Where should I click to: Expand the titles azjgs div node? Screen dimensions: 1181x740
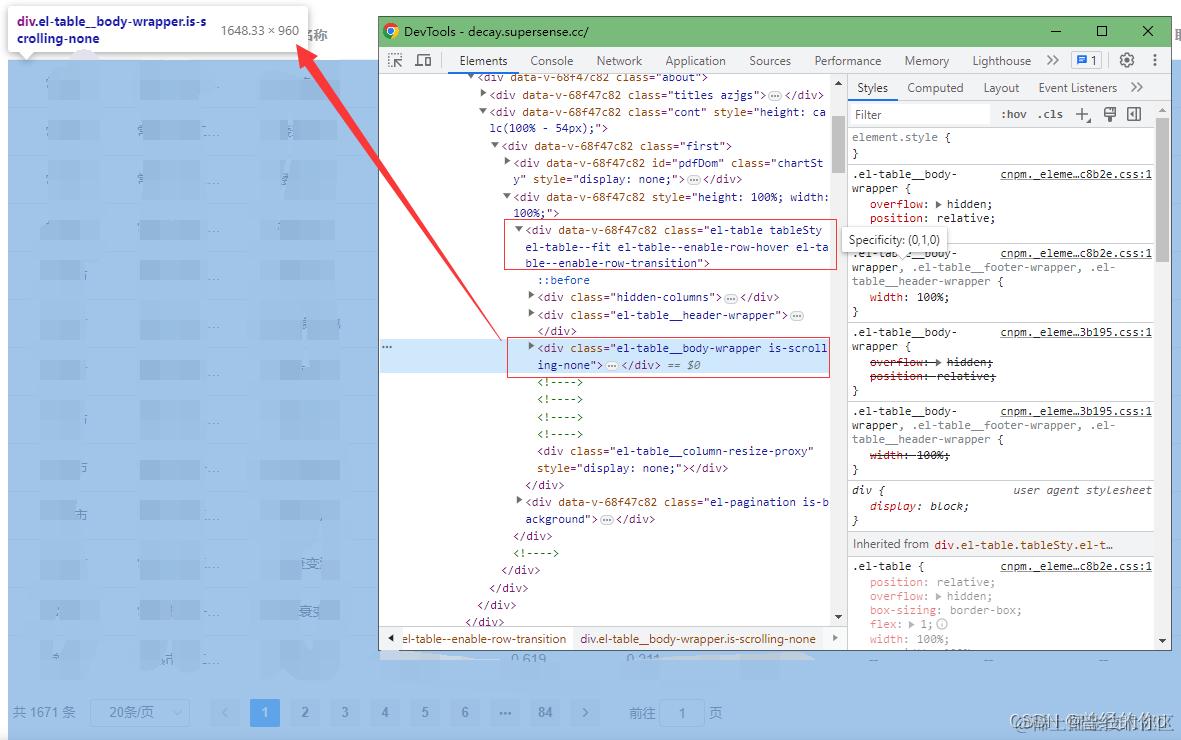coord(483,93)
